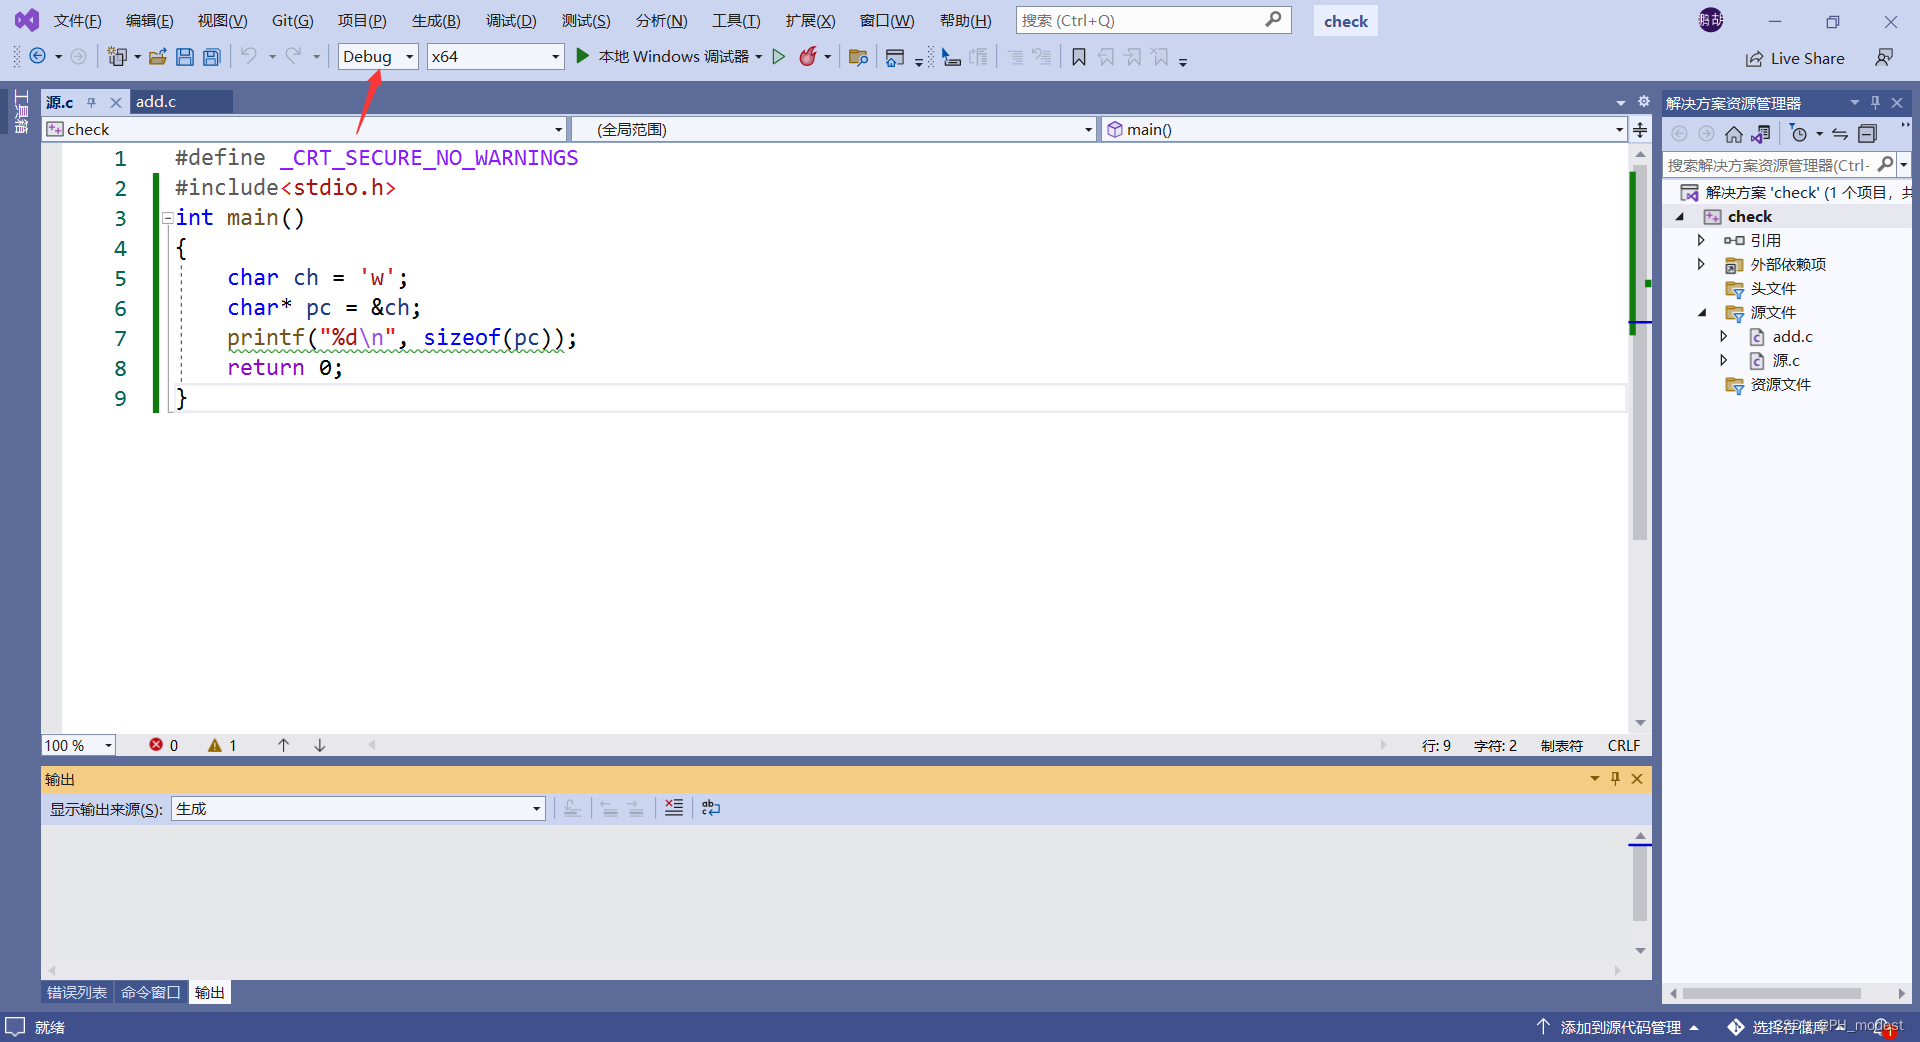The width and height of the screenshot is (1920, 1042).
Task: Click the Open File folder icon
Action: point(157,57)
